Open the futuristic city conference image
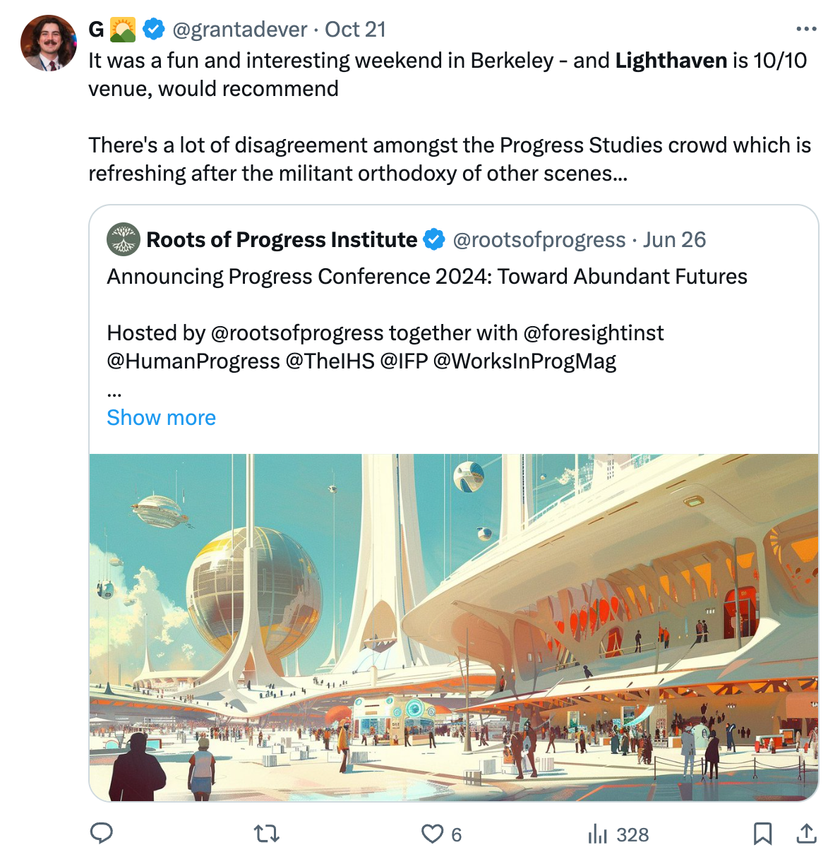 [454, 627]
